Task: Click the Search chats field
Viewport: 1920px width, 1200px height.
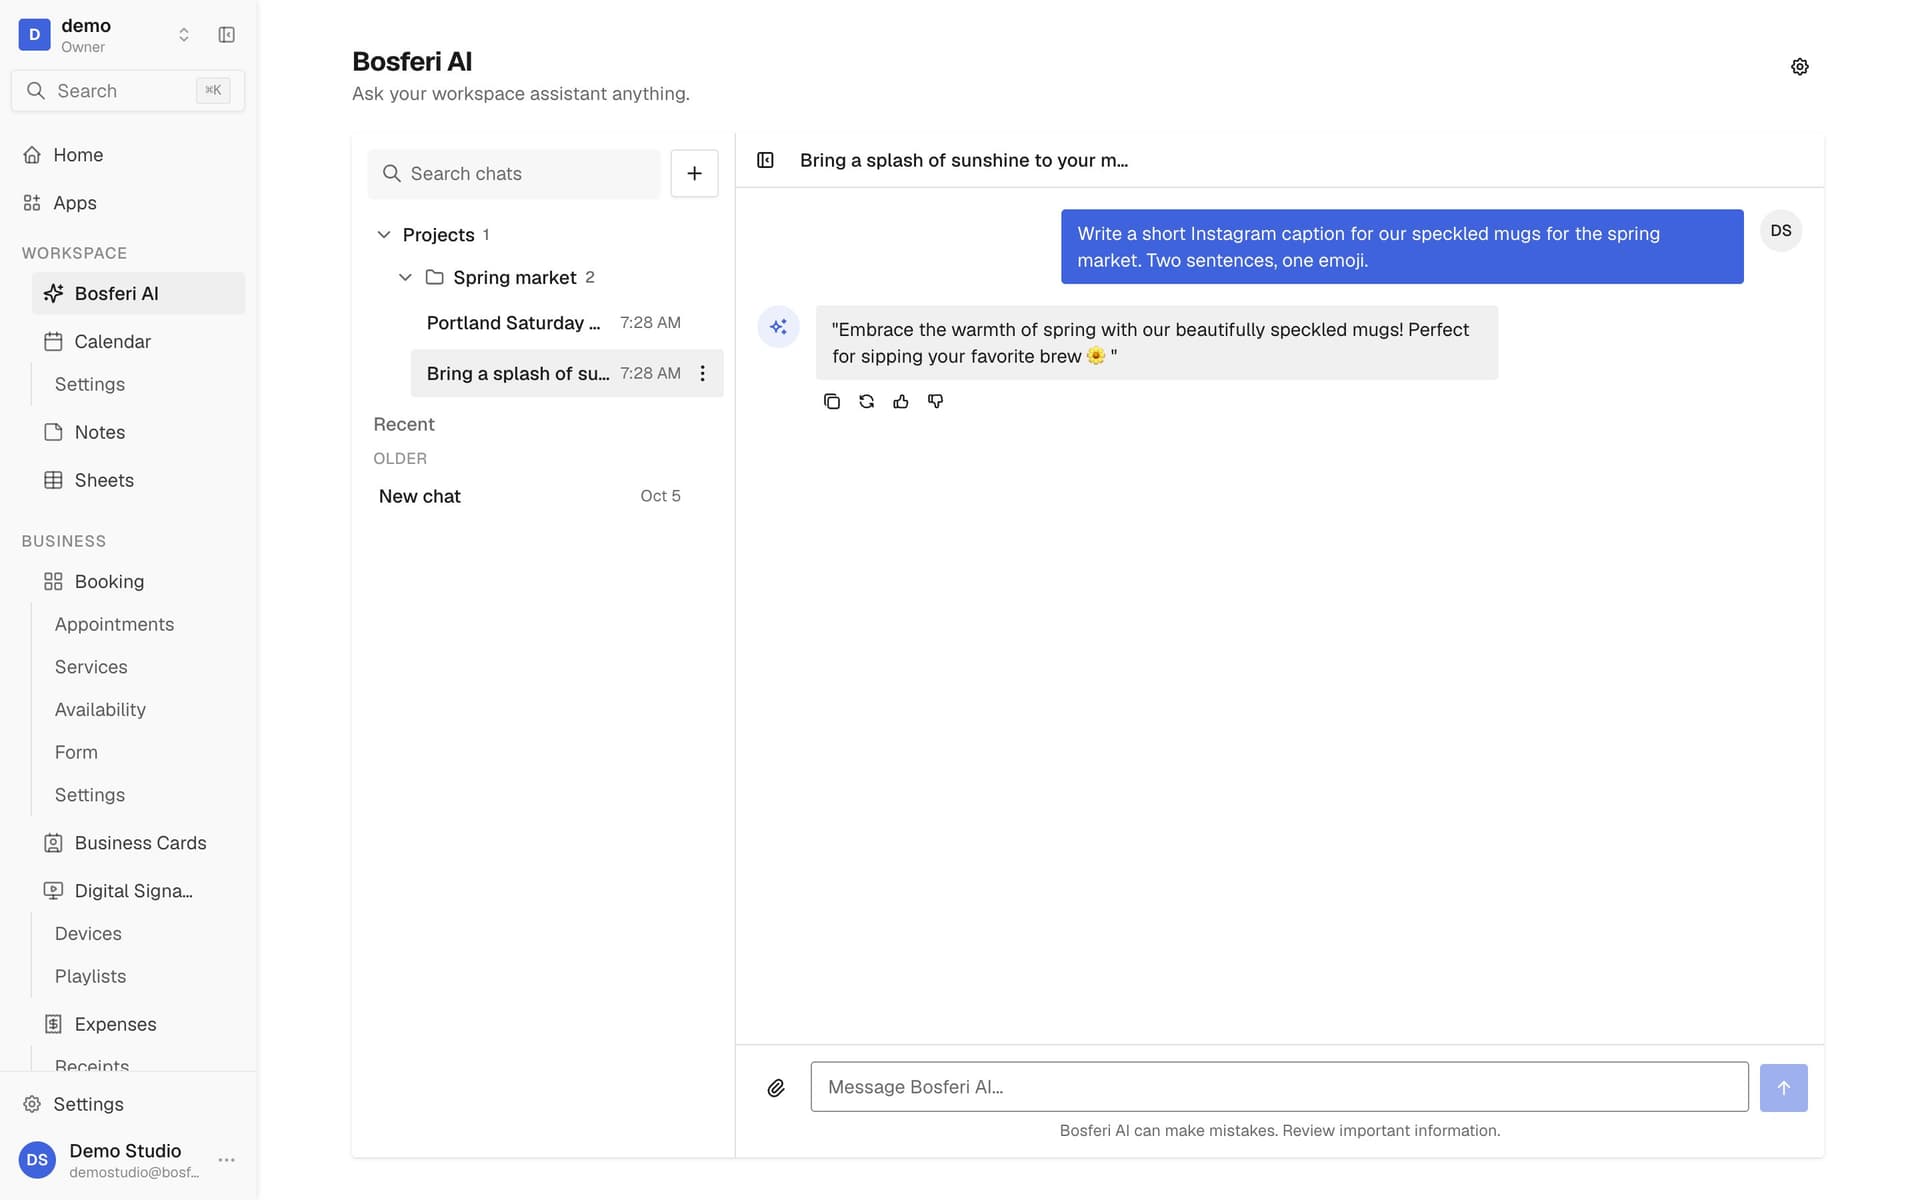Action: tap(514, 174)
